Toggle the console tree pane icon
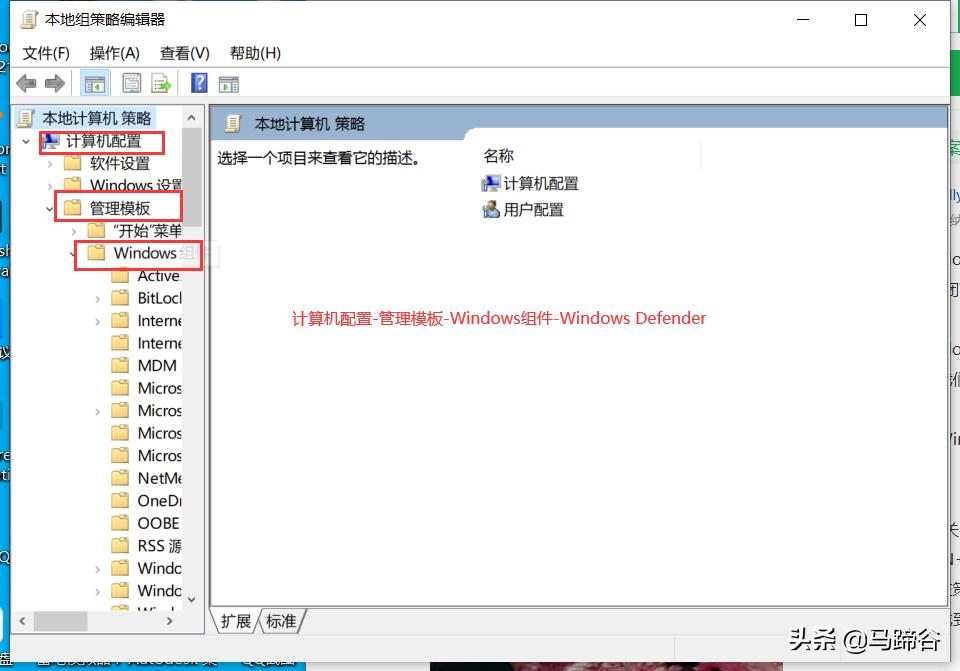Image resolution: width=960 pixels, height=671 pixels. 95,83
